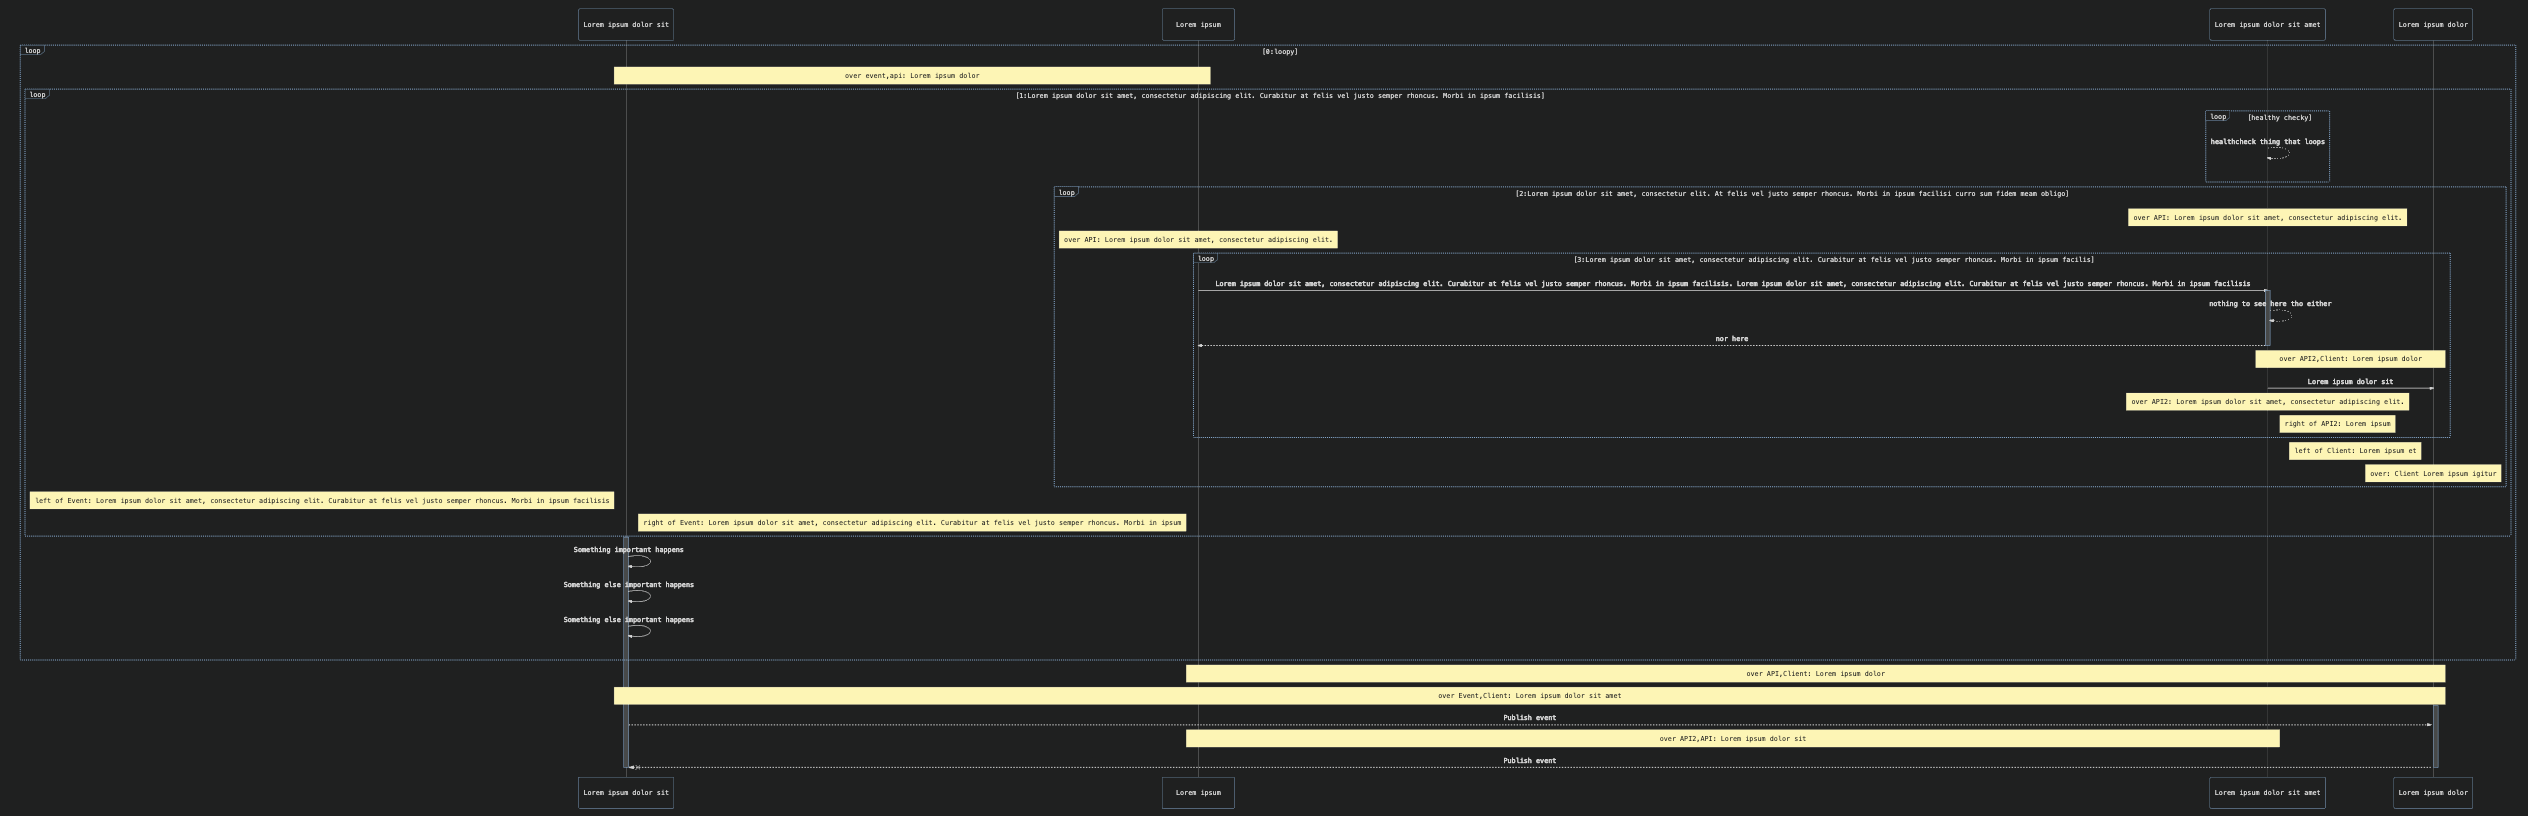This screenshot has width=2528, height=816.
Task: Click the "left of Client: Lorem ipsum et" note
Action: (x=2354, y=451)
